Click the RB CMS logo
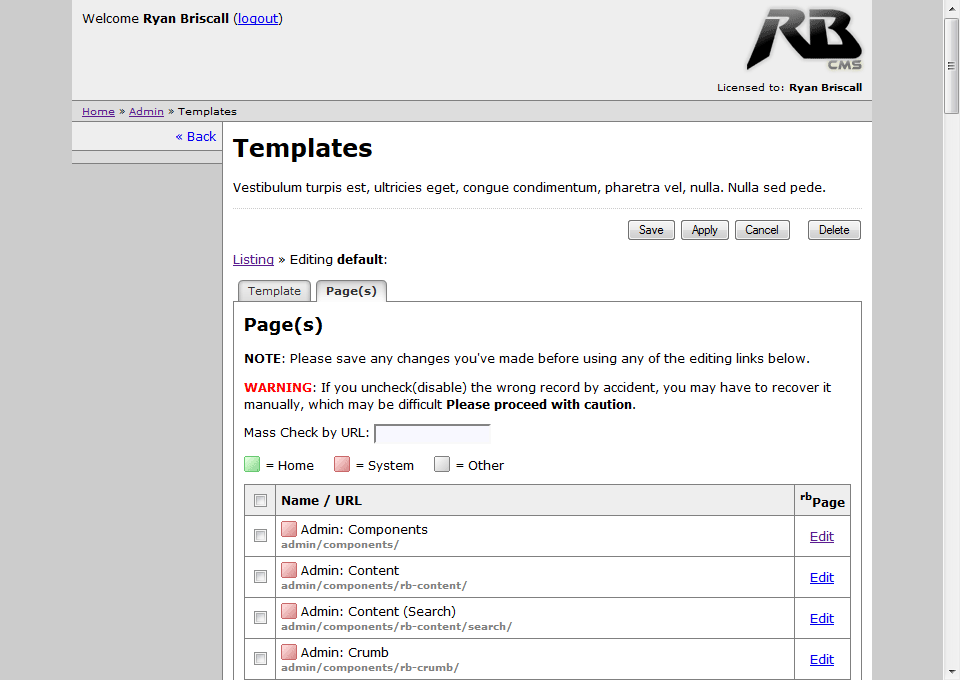 (803, 40)
